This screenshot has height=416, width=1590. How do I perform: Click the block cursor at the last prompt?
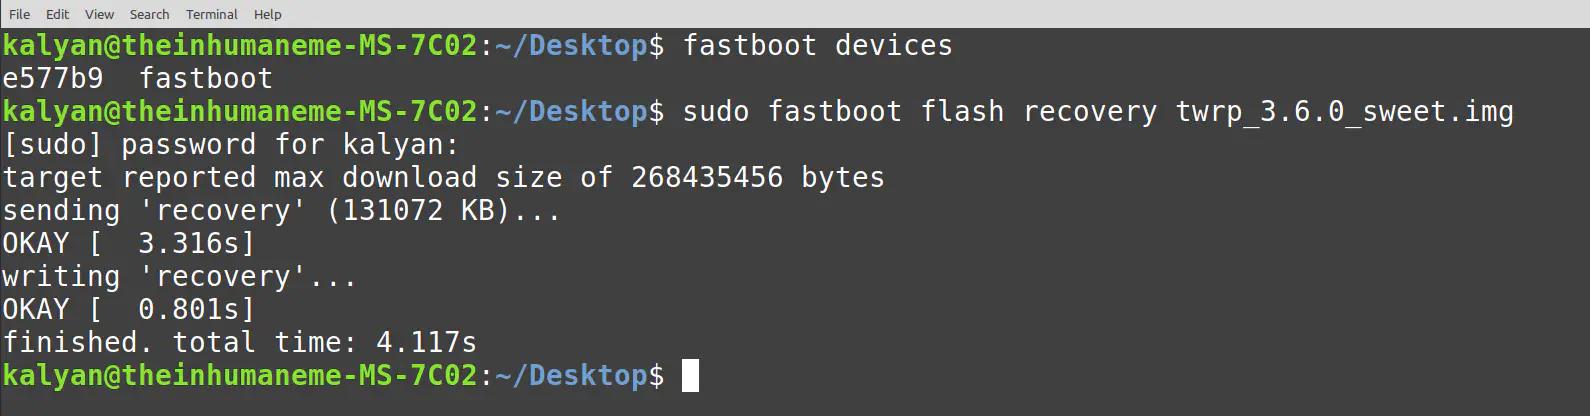pos(690,375)
